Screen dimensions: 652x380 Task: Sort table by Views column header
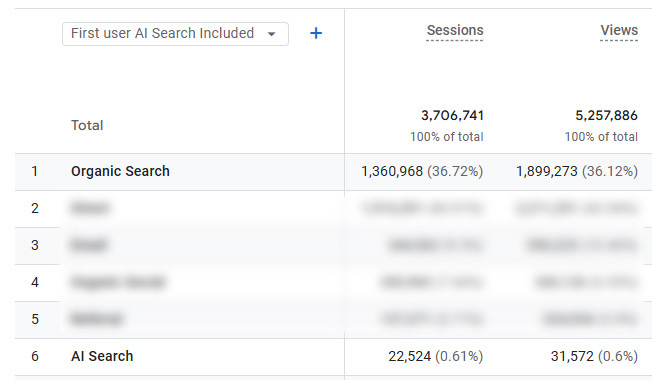(619, 30)
